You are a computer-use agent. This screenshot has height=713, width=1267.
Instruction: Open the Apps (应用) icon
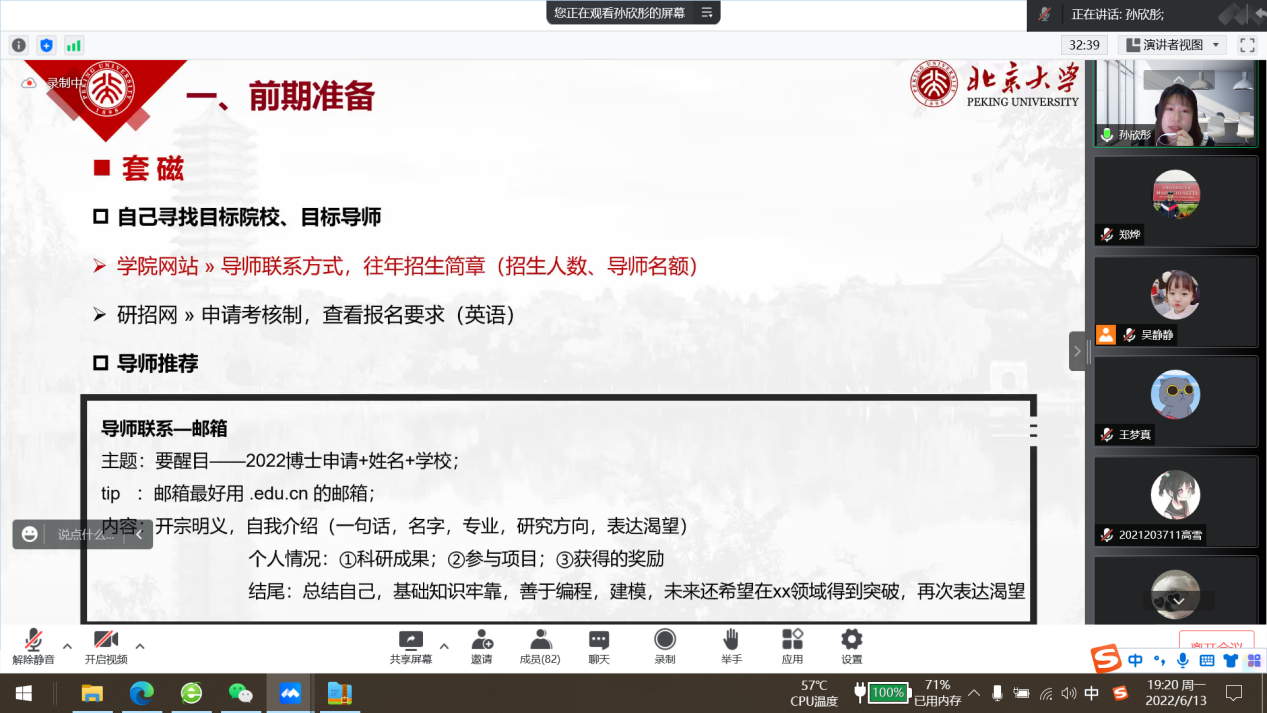(x=792, y=645)
